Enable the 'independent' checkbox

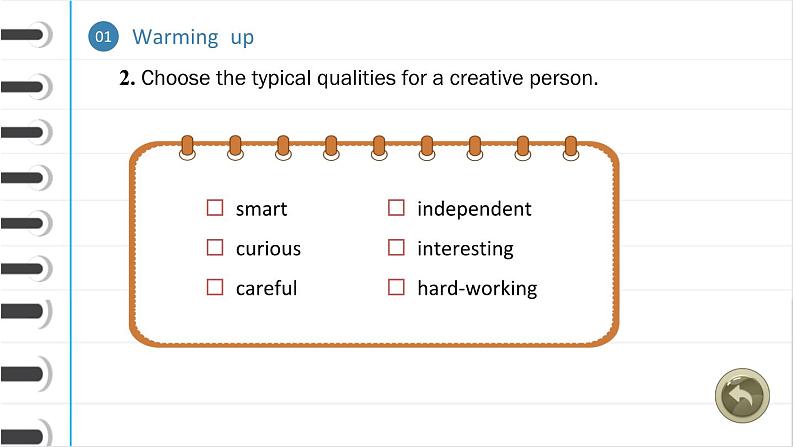click(x=396, y=208)
